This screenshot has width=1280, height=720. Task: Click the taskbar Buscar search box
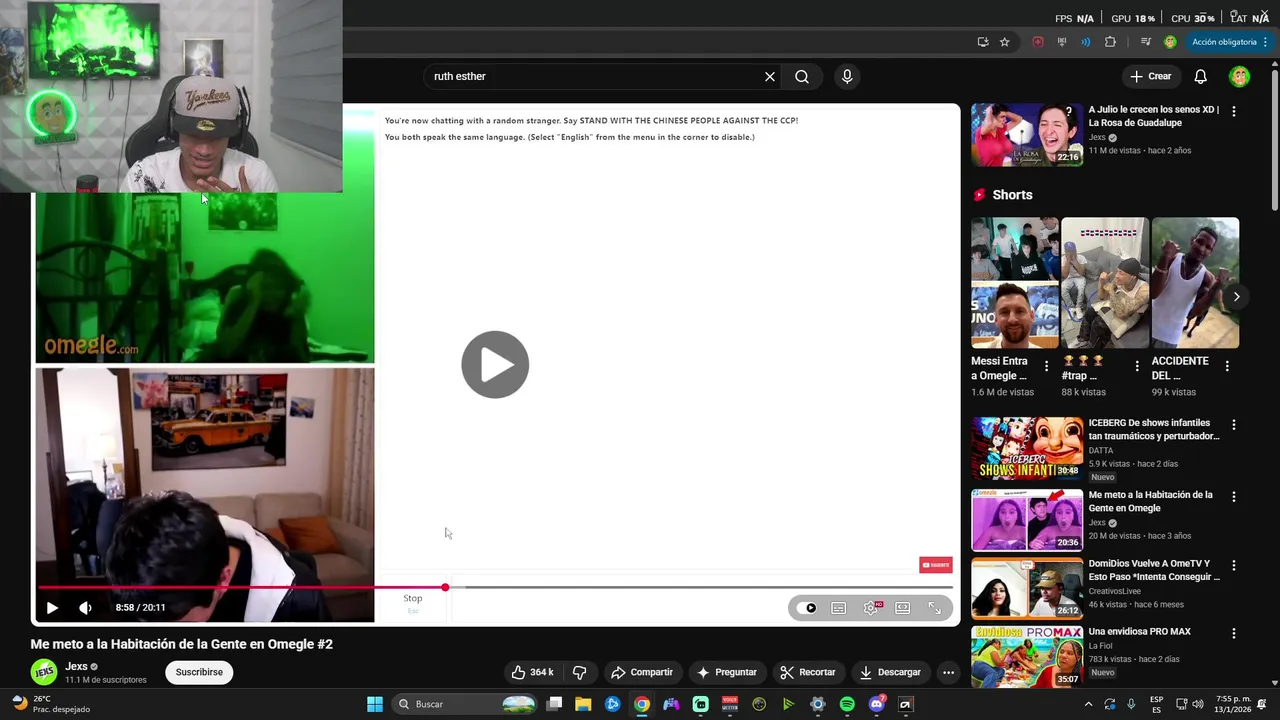click(465, 704)
